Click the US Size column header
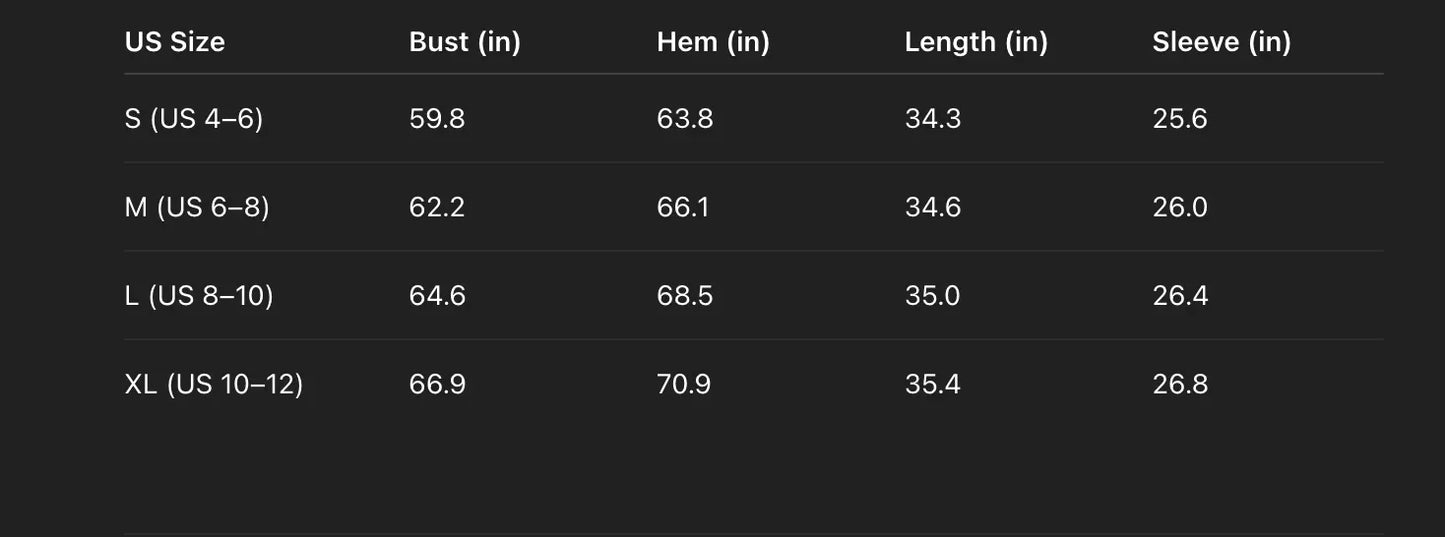Viewport: 1445px width, 537px height. (175, 42)
